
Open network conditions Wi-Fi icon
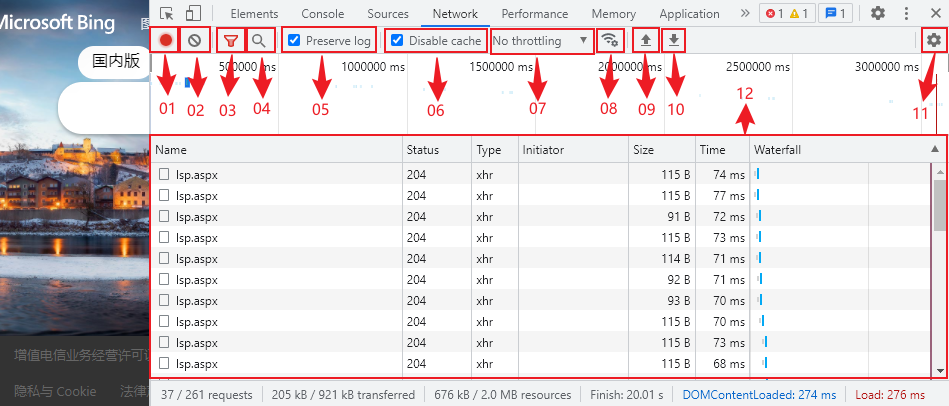[x=609, y=41]
